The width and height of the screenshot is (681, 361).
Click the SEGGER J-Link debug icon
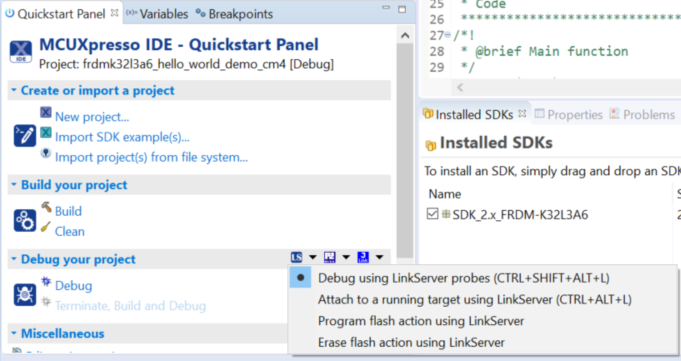pyautogui.click(x=363, y=257)
